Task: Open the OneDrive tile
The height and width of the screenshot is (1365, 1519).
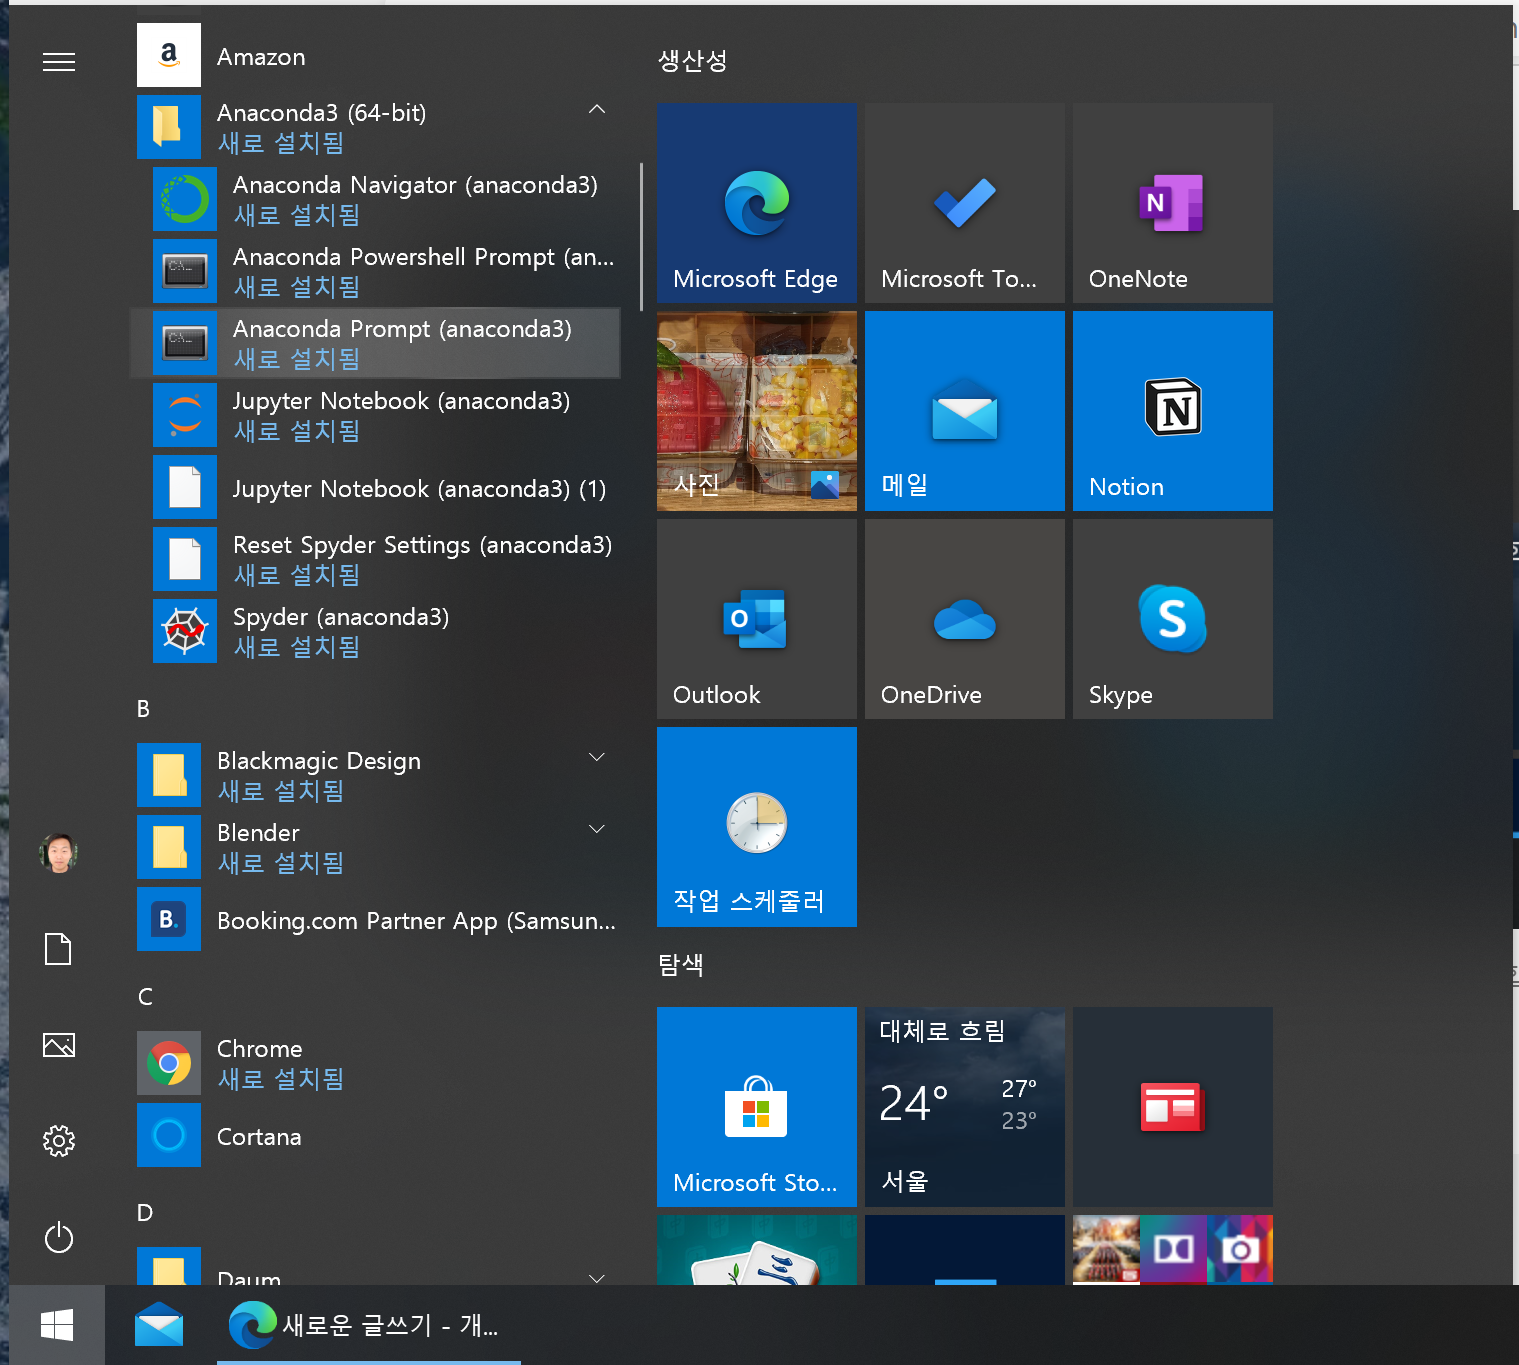Action: tap(965, 619)
